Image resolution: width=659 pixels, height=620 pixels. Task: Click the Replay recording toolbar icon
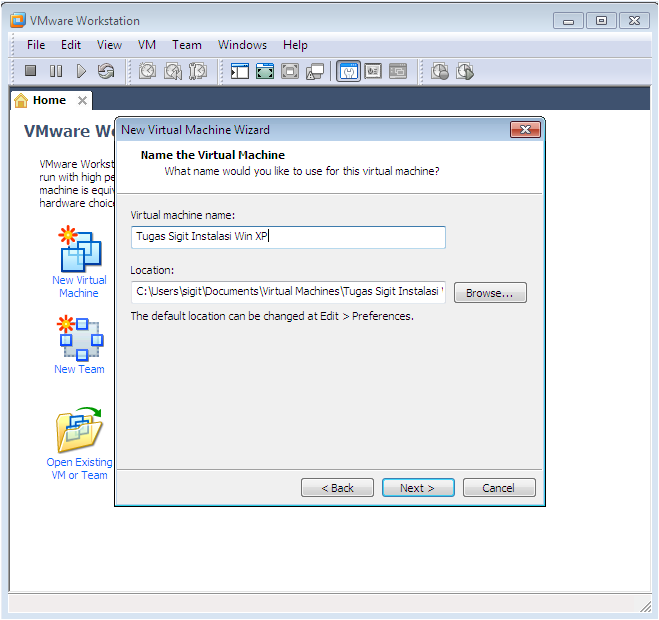click(465, 71)
